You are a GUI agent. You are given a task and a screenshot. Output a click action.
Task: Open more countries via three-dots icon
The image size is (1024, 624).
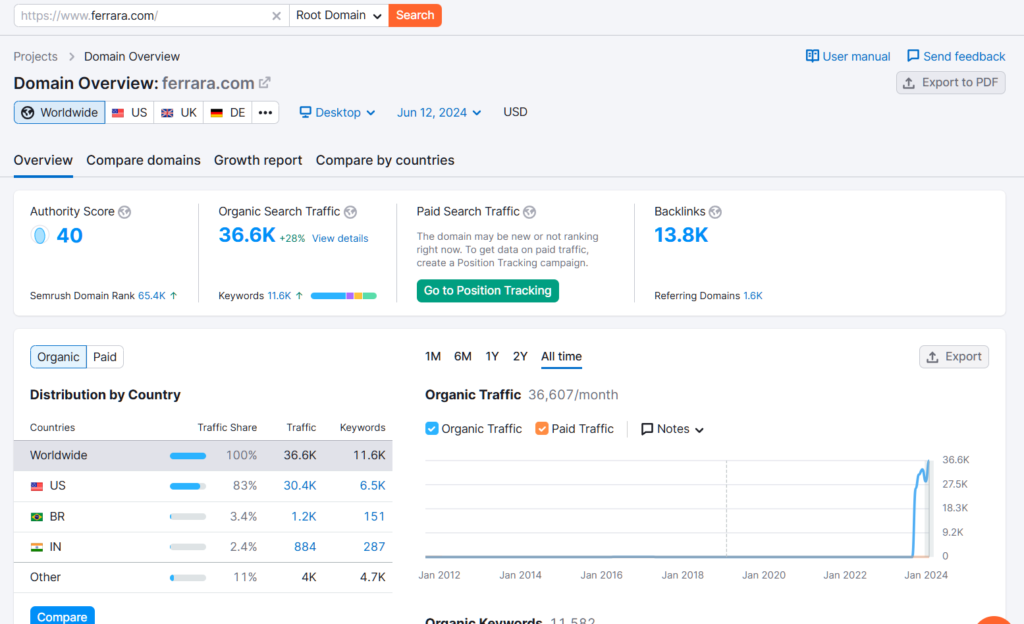pos(265,112)
